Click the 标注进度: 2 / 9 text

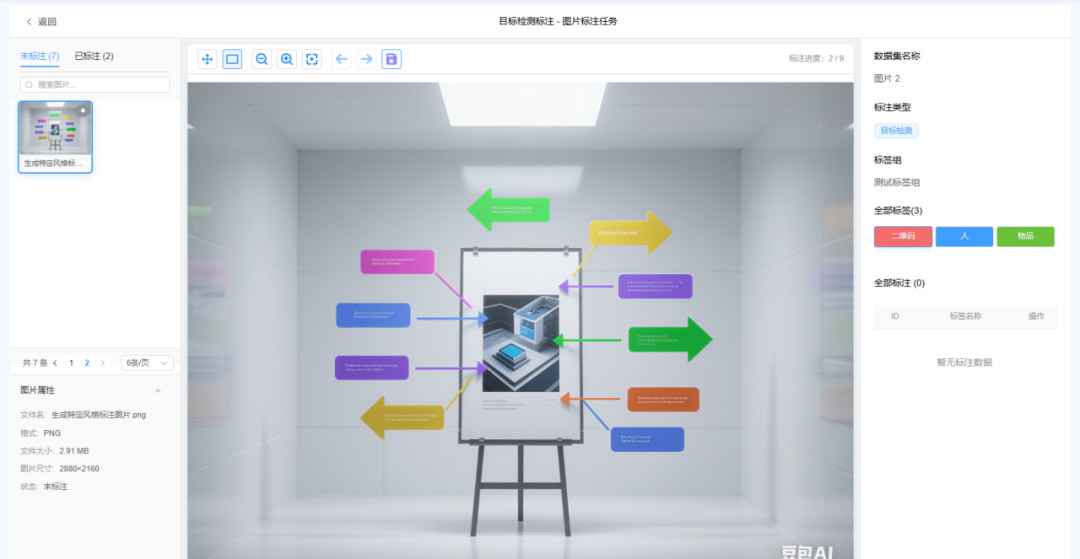816,59
